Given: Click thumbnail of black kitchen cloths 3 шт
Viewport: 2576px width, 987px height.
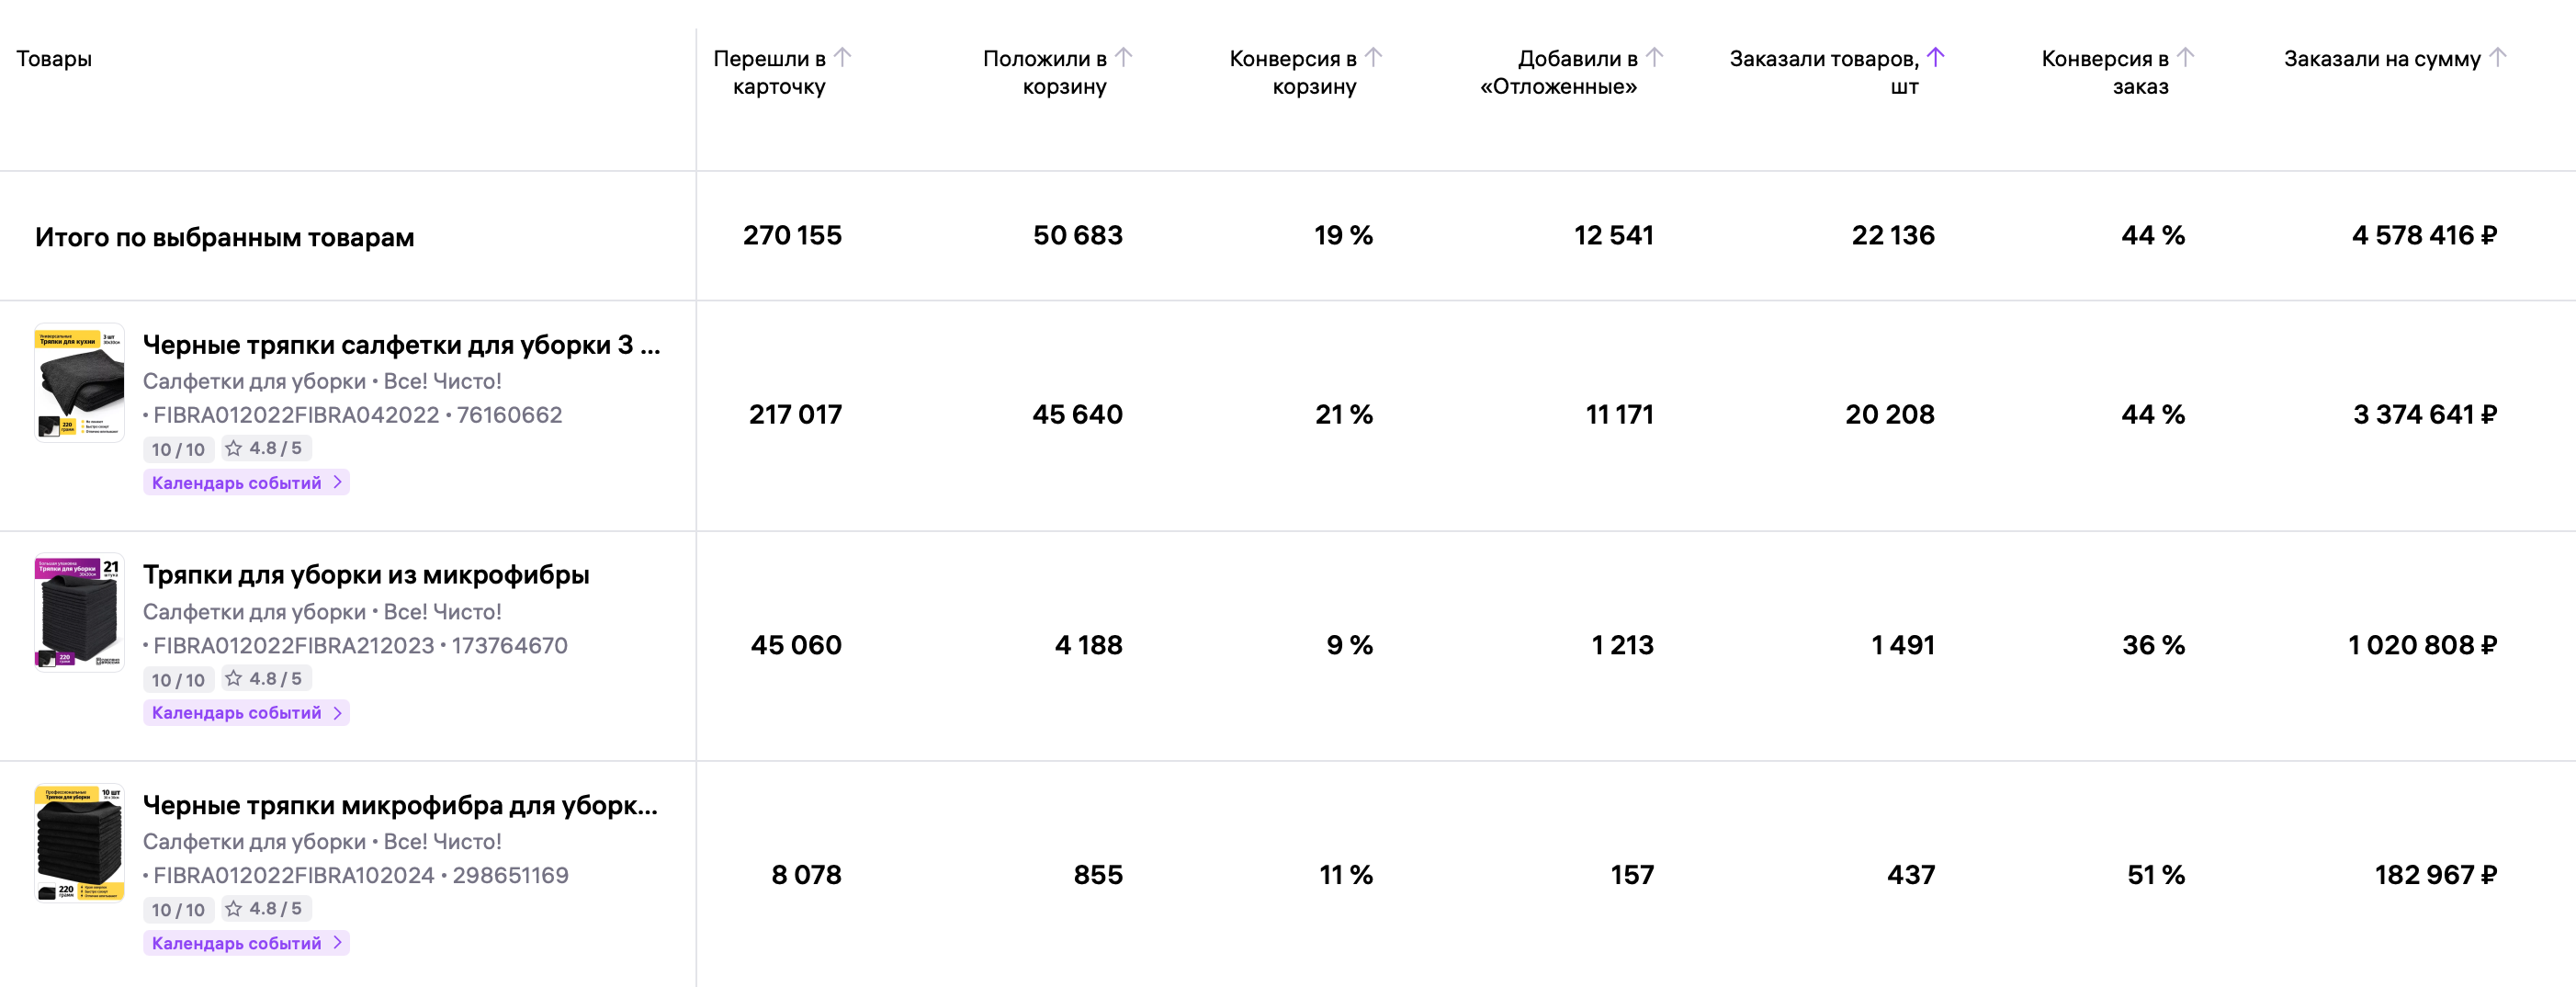Looking at the screenshot, I should pyautogui.click(x=79, y=383).
